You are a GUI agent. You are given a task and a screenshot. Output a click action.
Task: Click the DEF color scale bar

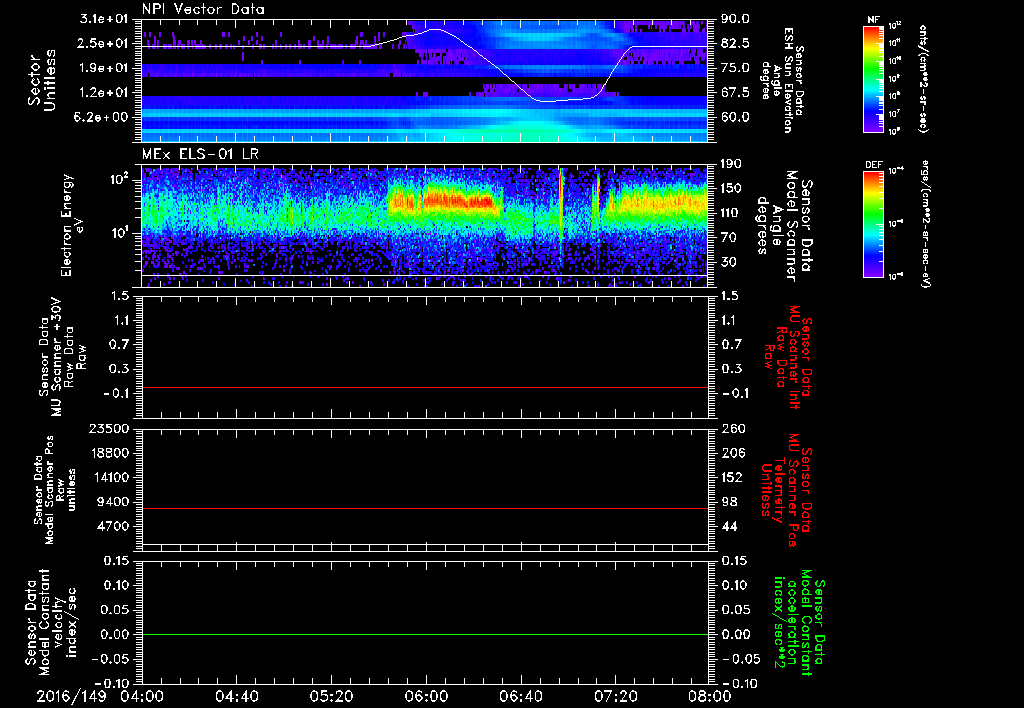874,224
